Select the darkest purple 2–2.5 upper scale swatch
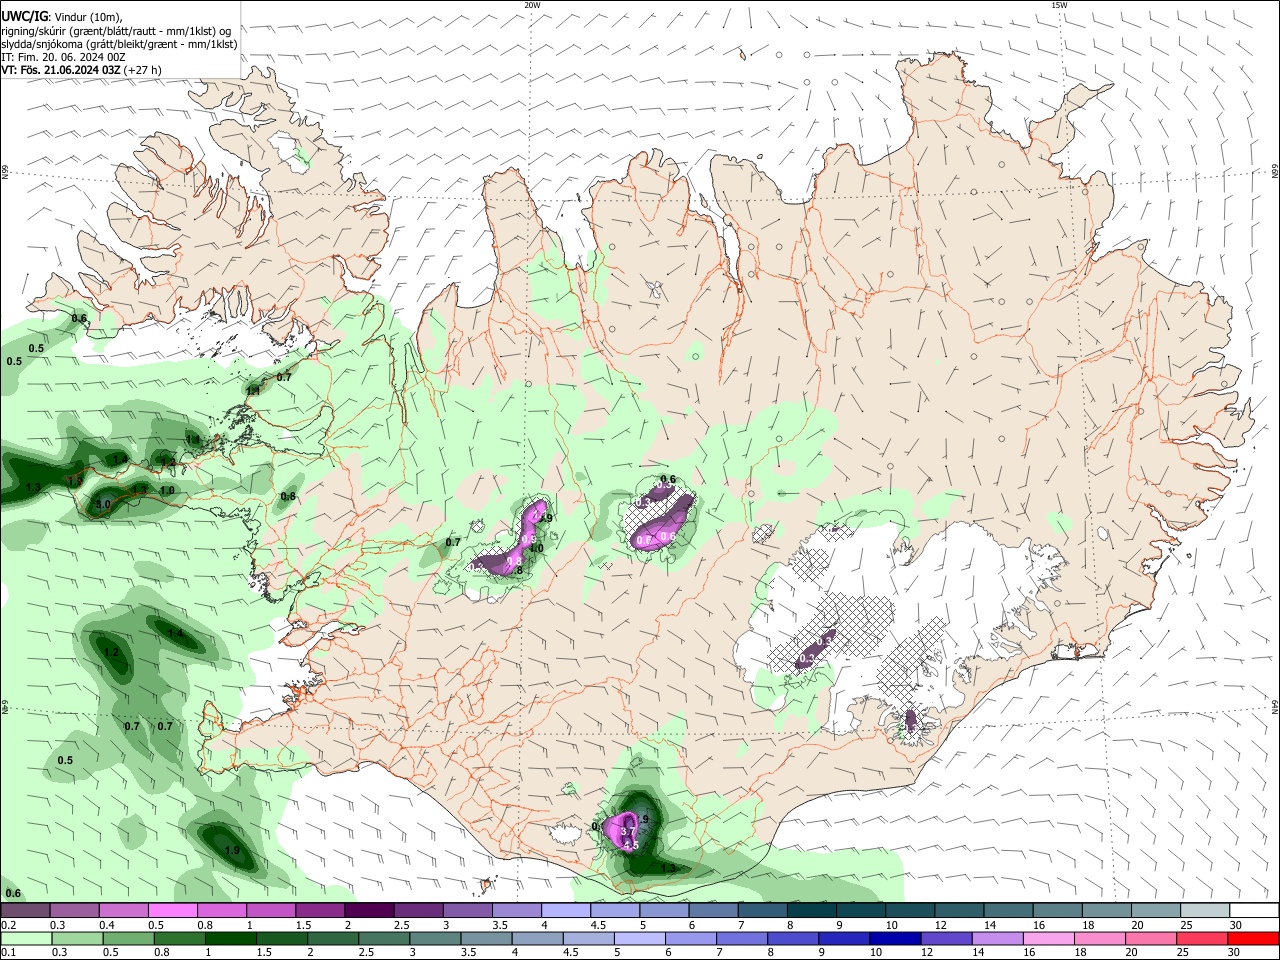1280x960 pixels. point(368,910)
